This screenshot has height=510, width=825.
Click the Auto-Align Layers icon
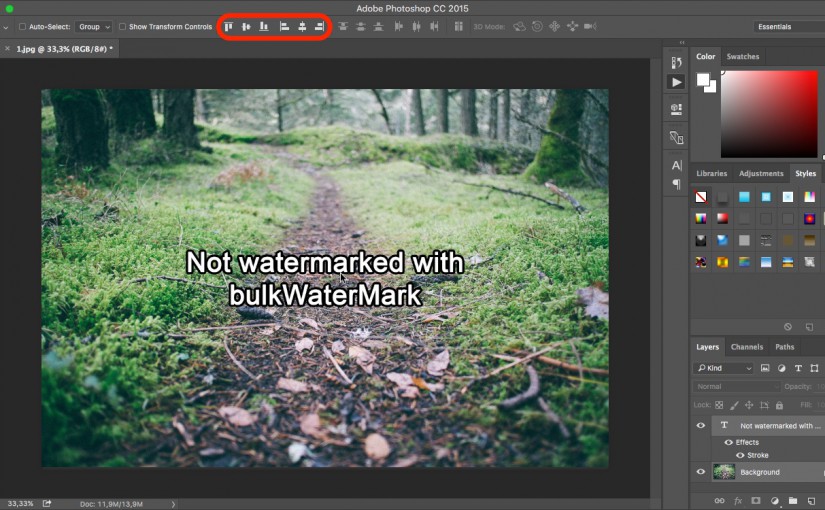tap(458, 26)
